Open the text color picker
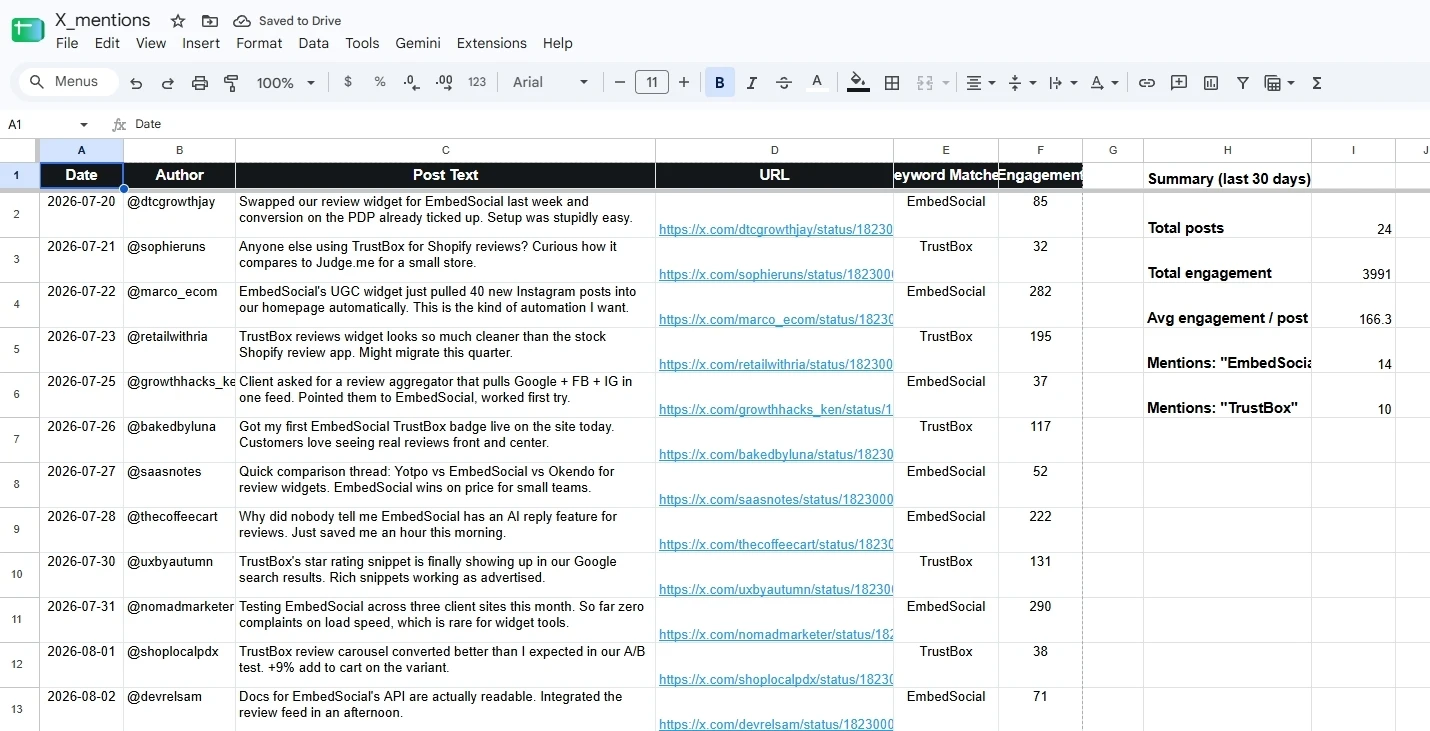This screenshot has height=731, width=1430. pos(817,83)
